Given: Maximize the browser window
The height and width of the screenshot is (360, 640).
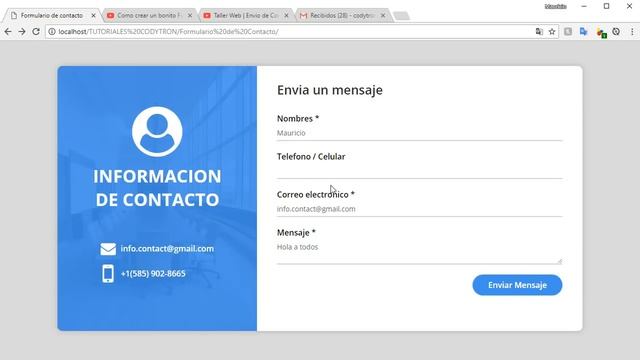Looking at the screenshot, I should coord(607,6).
